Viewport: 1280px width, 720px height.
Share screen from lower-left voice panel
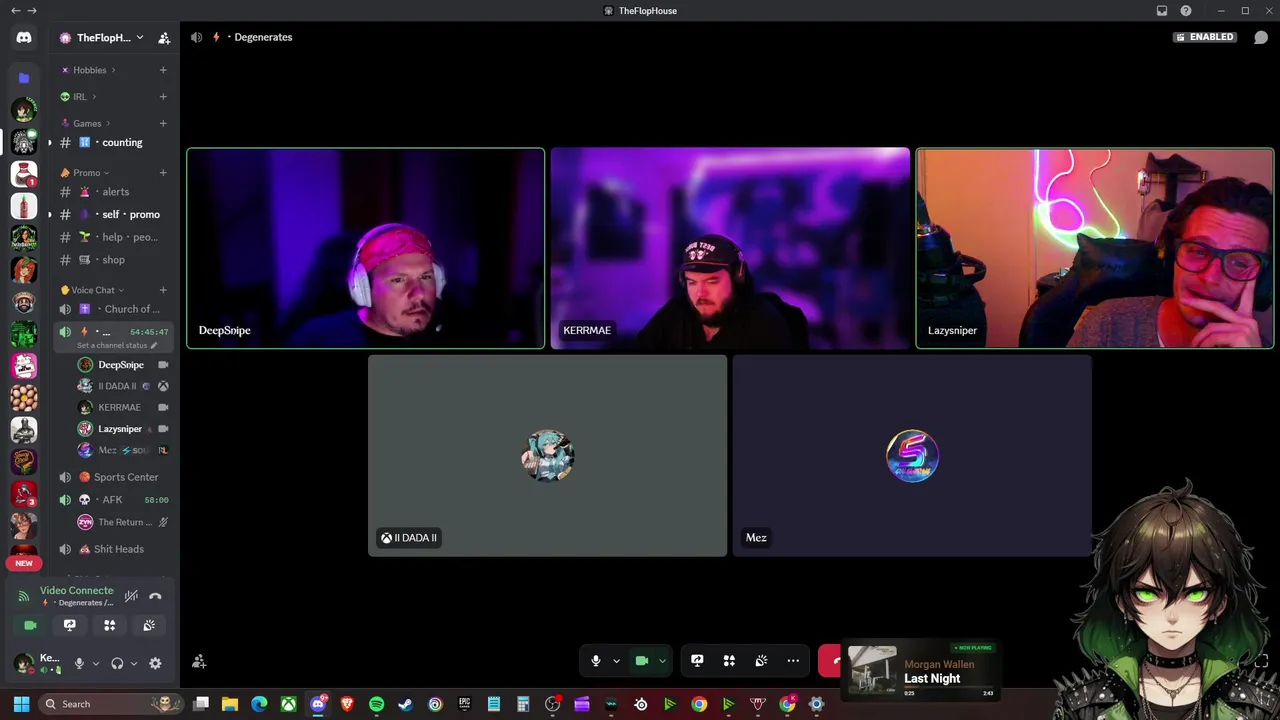tap(70, 625)
